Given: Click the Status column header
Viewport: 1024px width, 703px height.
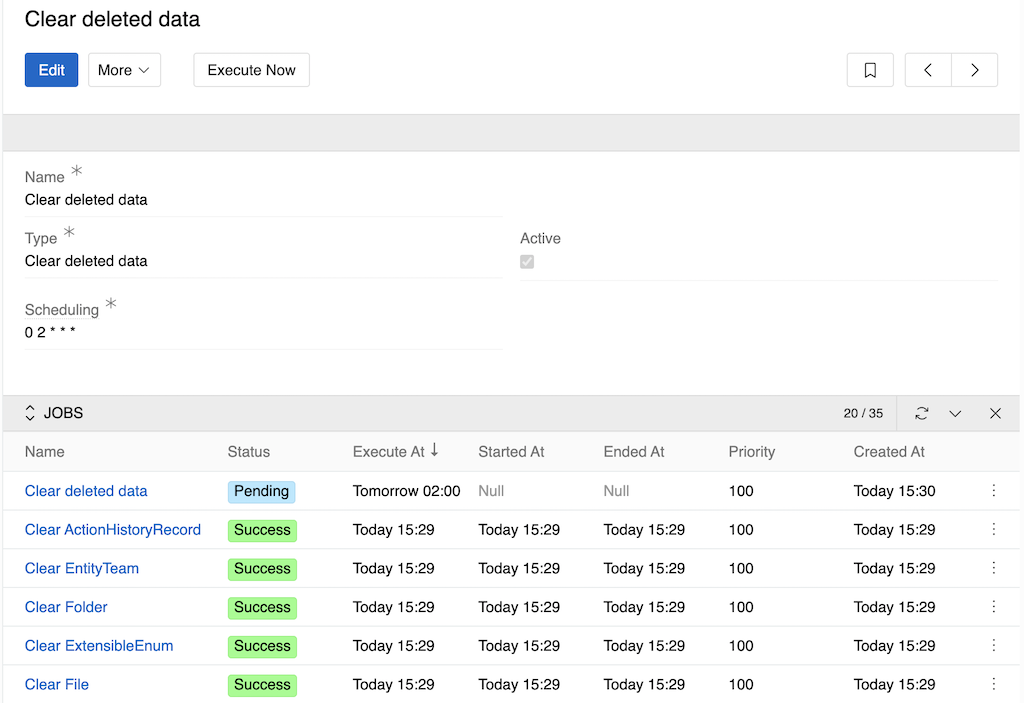Looking at the screenshot, I should point(248,452).
